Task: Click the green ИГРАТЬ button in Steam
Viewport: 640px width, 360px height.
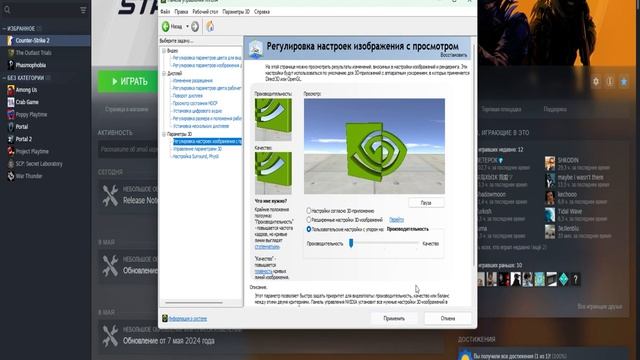Action: pos(128,82)
